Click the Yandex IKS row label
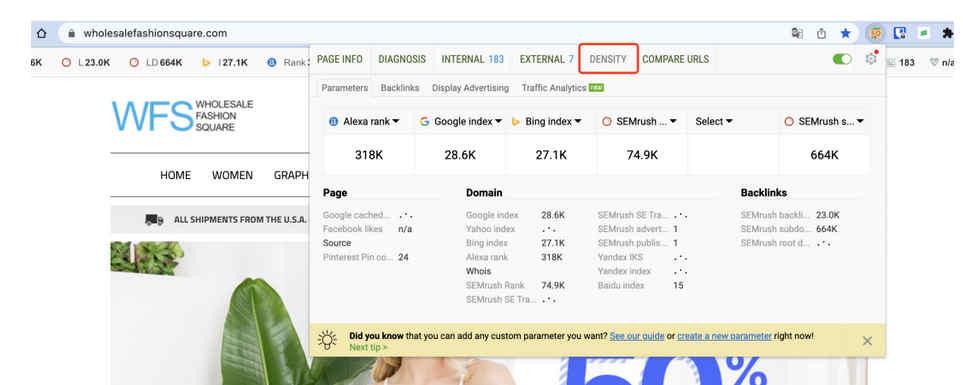 620,257
